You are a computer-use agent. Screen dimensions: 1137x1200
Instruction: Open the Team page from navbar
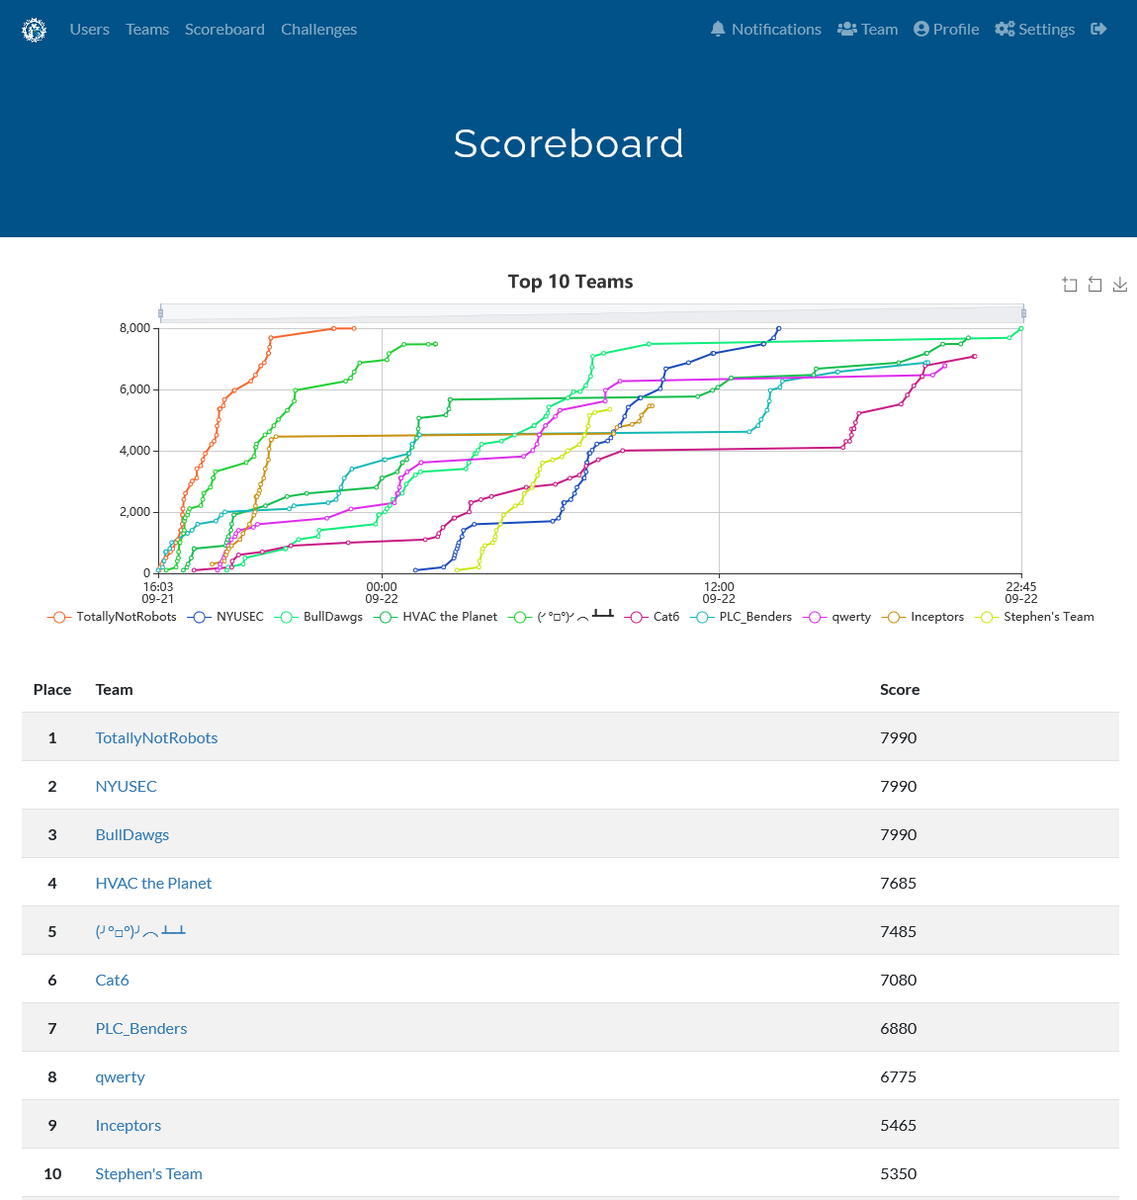coord(868,29)
